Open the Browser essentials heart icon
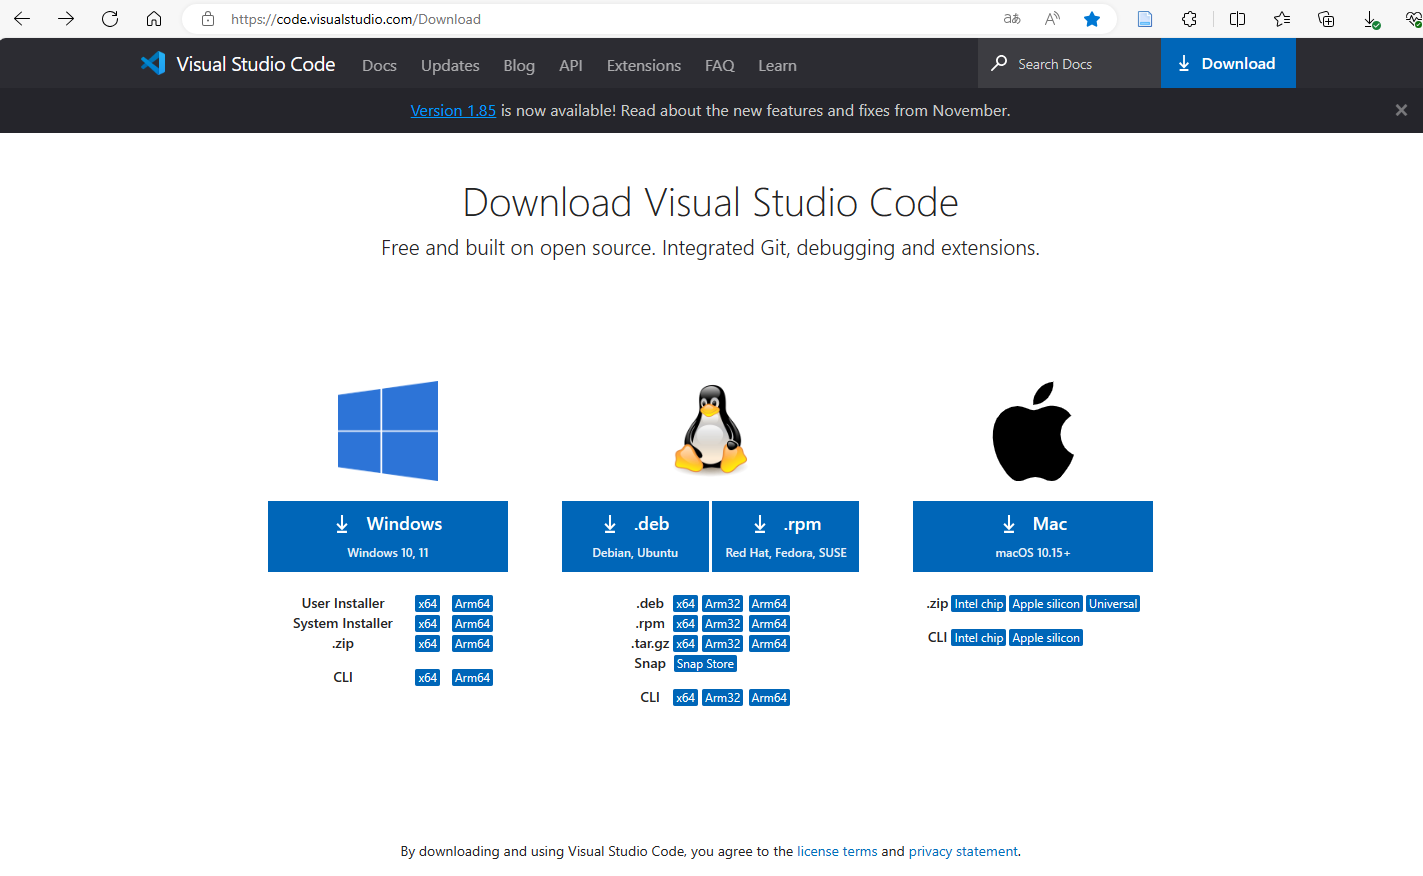This screenshot has width=1423, height=876. tap(1413, 19)
